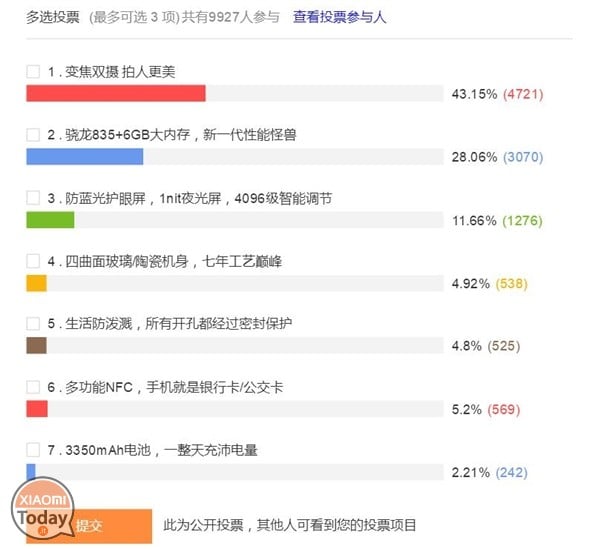Click the vote count (3070)
This screenshot has width=600, height=551.
tap(523, 157)
